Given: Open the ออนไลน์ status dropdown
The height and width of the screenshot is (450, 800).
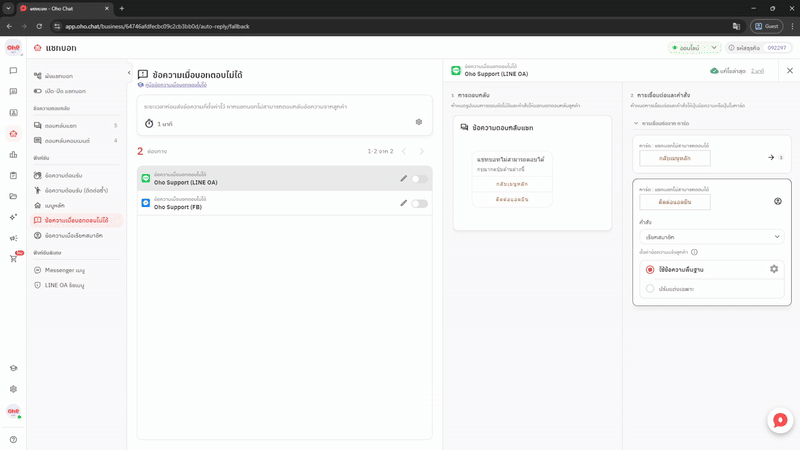Looking at the screenshot, I should click(x=714, y=47).
